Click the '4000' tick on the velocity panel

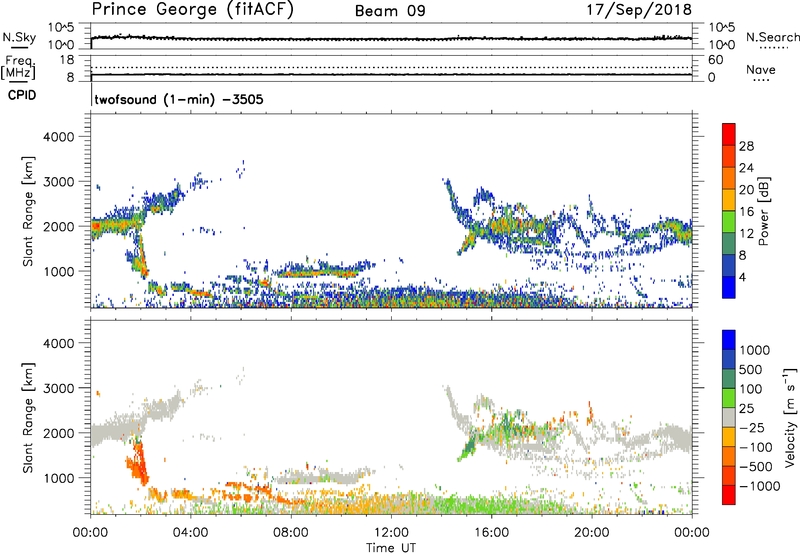[x=59, y=343]
